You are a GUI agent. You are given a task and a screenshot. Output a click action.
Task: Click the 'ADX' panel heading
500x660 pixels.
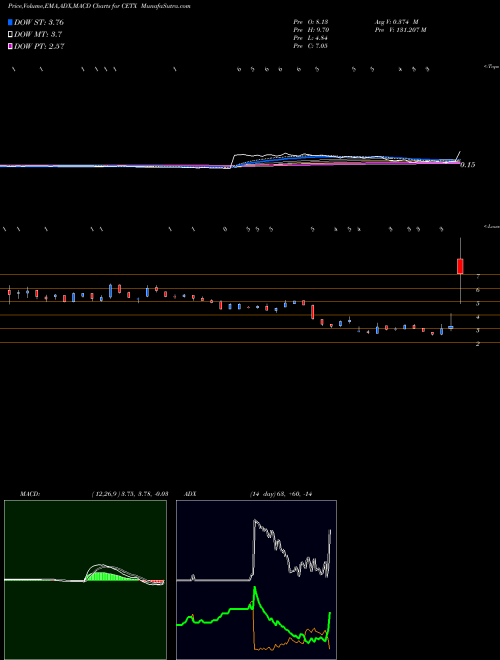click(190, 494)
